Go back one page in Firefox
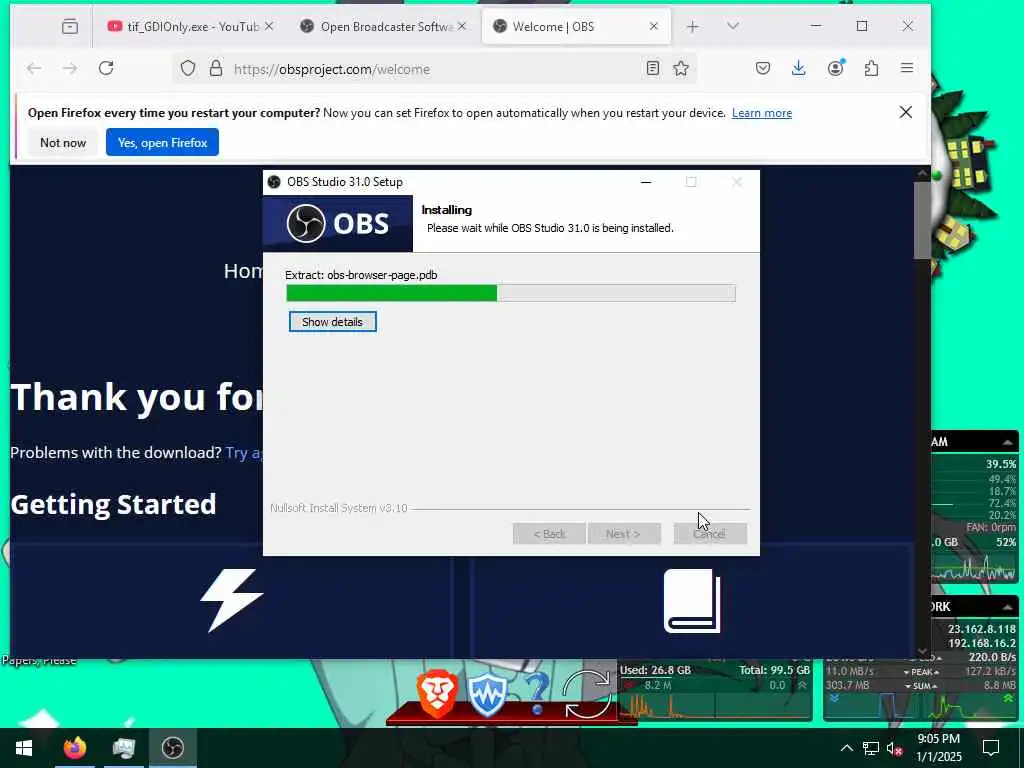The width and height of the screenshot is (1024, 768). click(x=34, y=68)
